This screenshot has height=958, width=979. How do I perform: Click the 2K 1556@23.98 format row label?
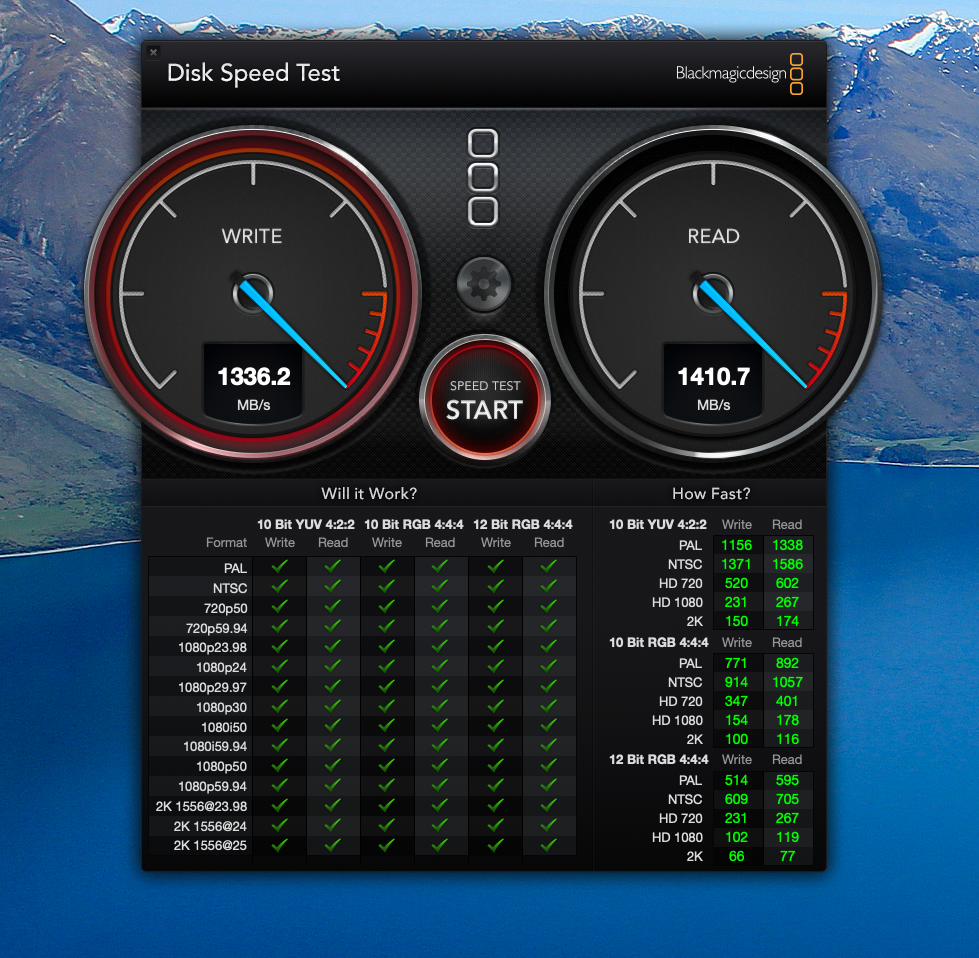coord(201,807)
